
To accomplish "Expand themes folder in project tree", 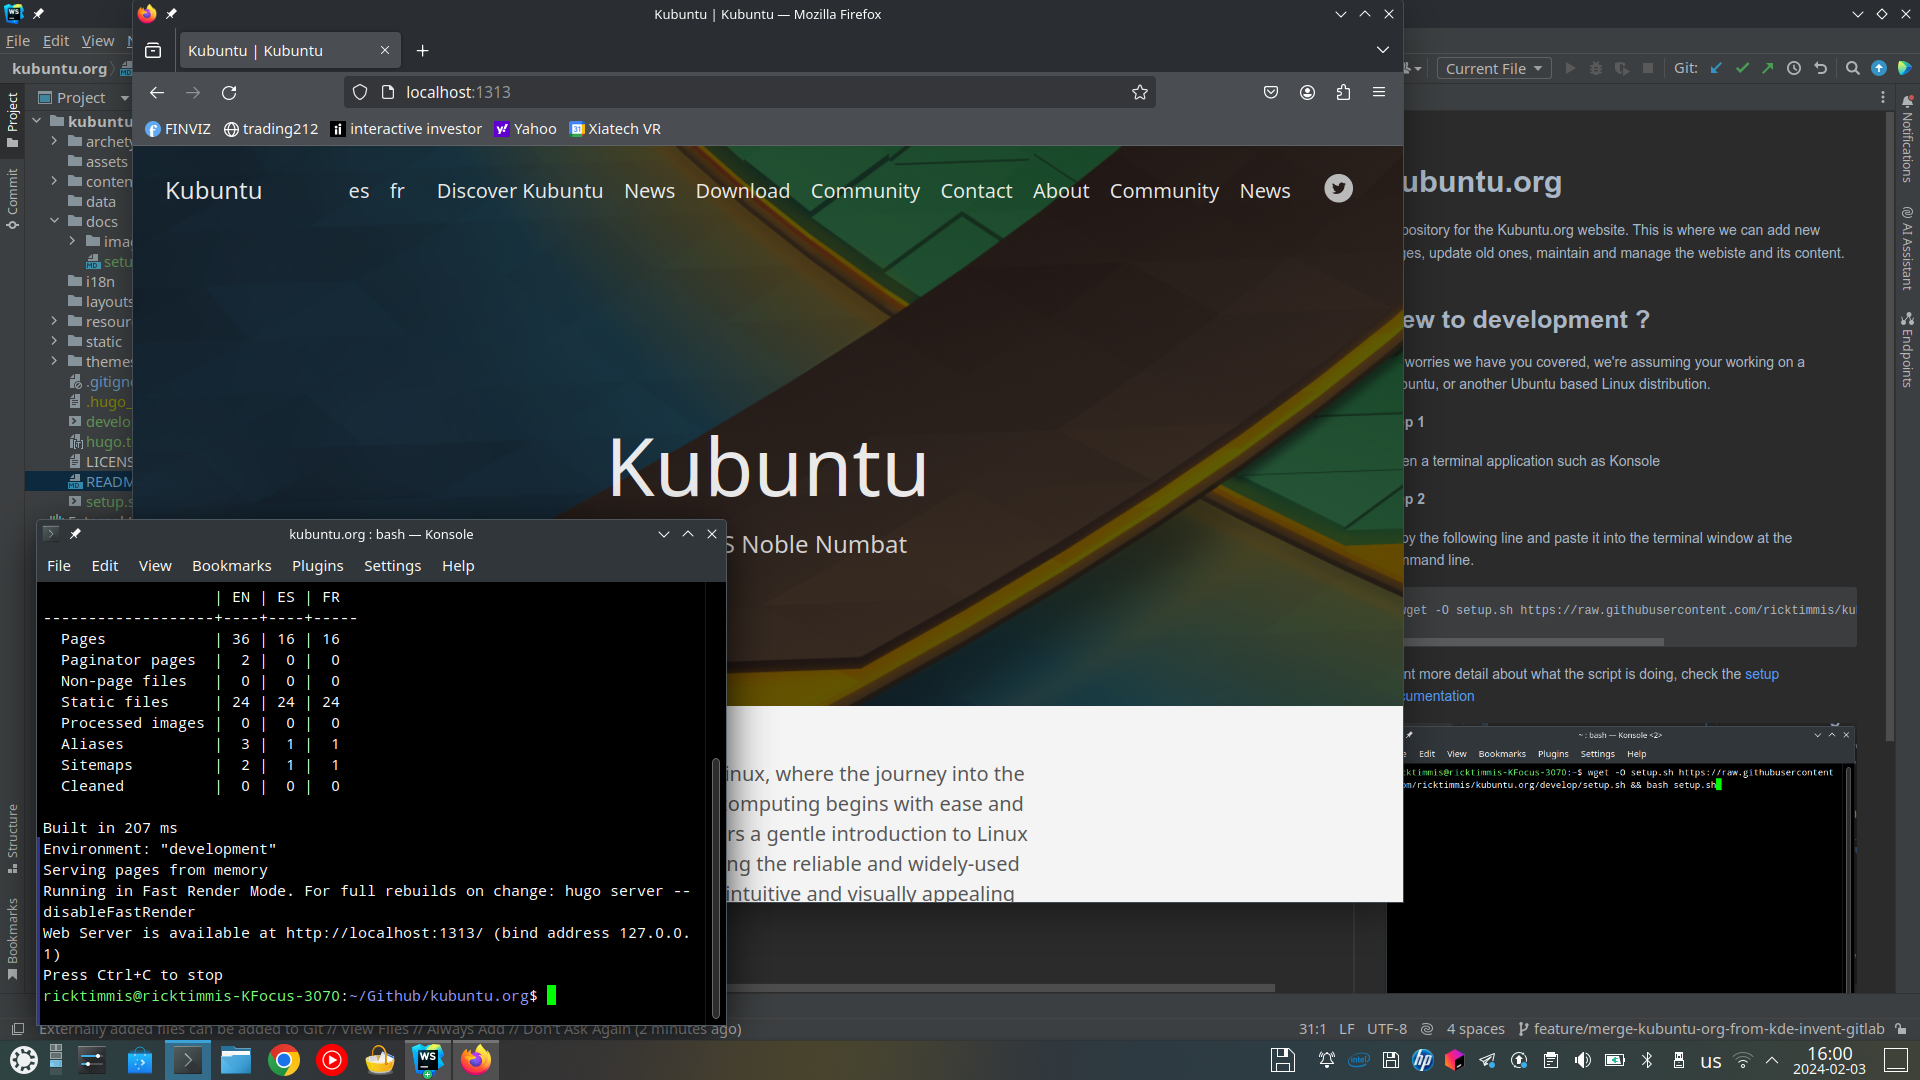I will coord(54,361).
